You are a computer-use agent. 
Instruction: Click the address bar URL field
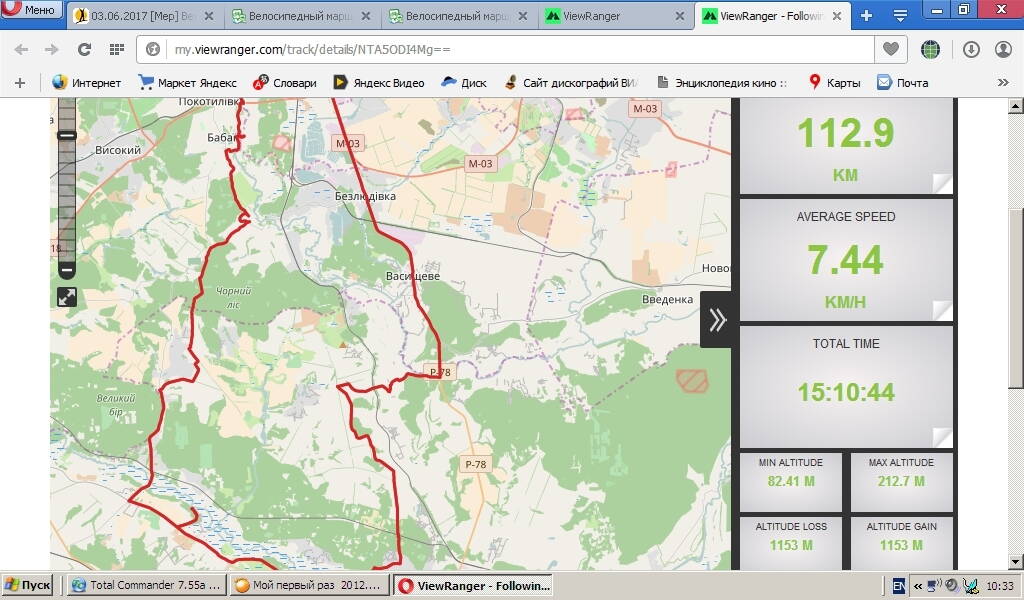click(500, 49)
